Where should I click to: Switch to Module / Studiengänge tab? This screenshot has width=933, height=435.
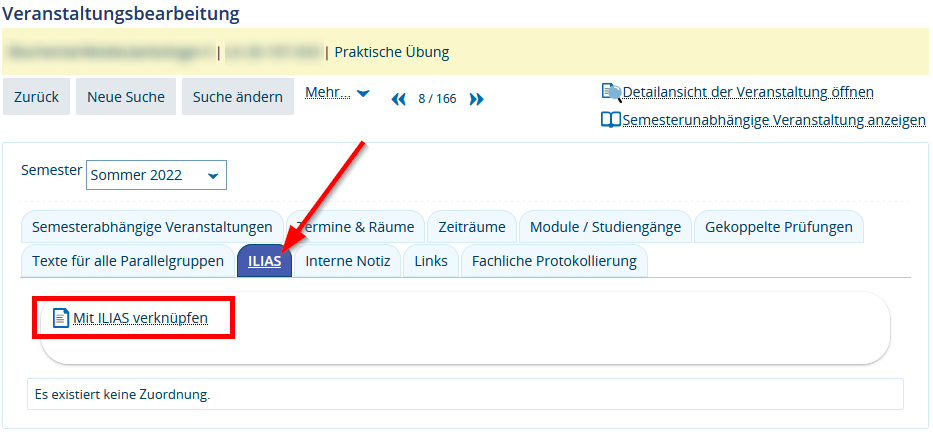click(605, 227)
